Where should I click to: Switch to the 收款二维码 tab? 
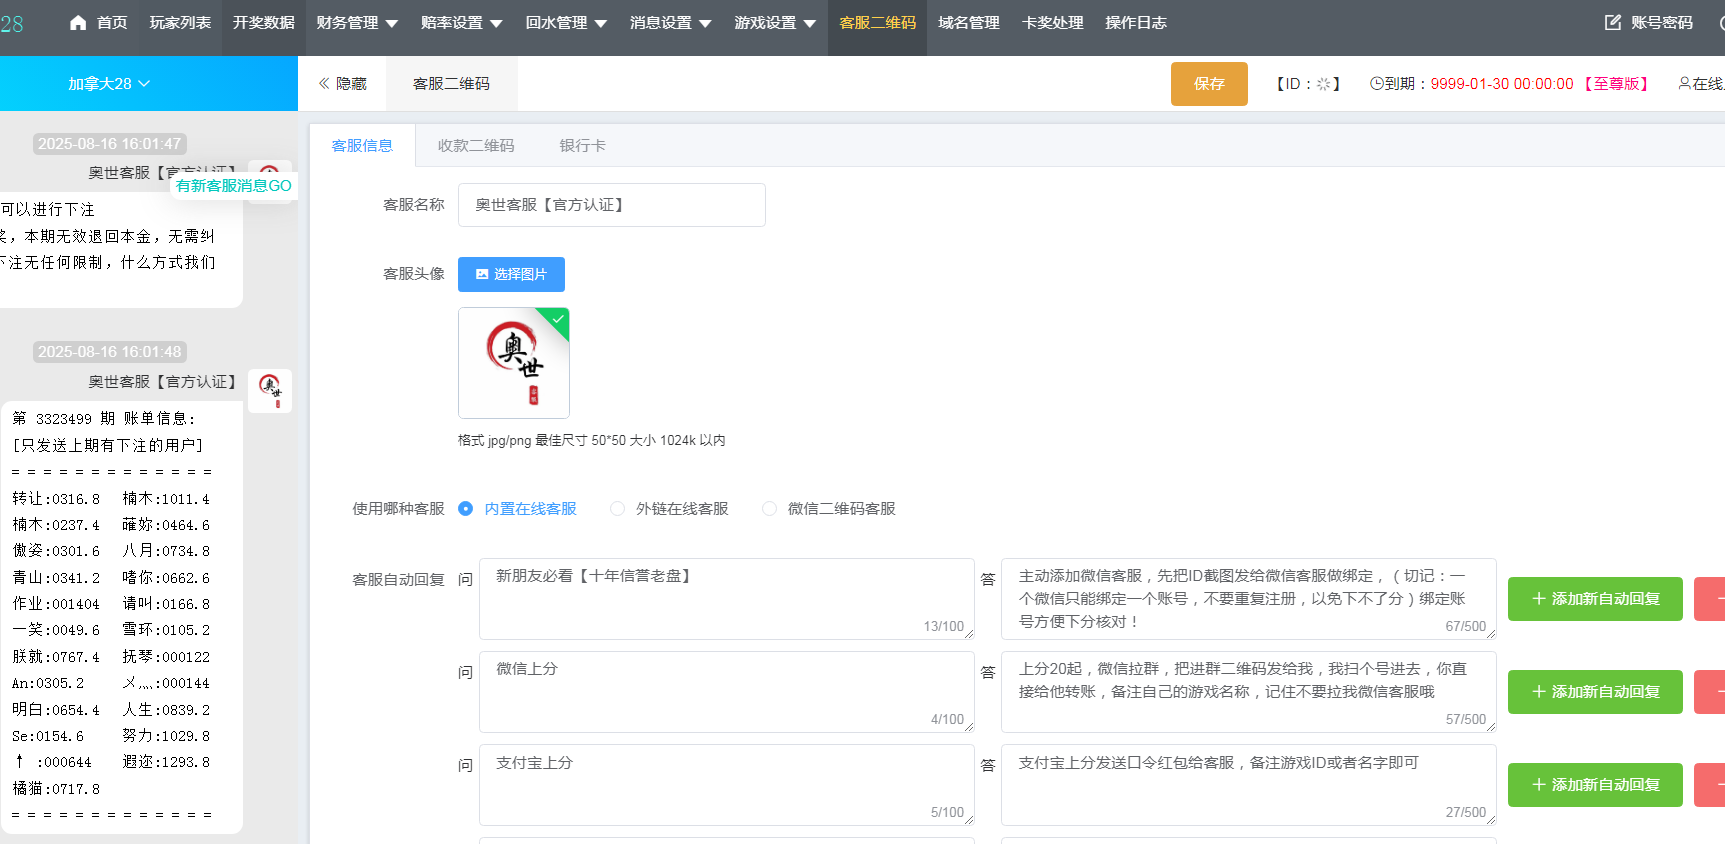(x=476, y=146)
